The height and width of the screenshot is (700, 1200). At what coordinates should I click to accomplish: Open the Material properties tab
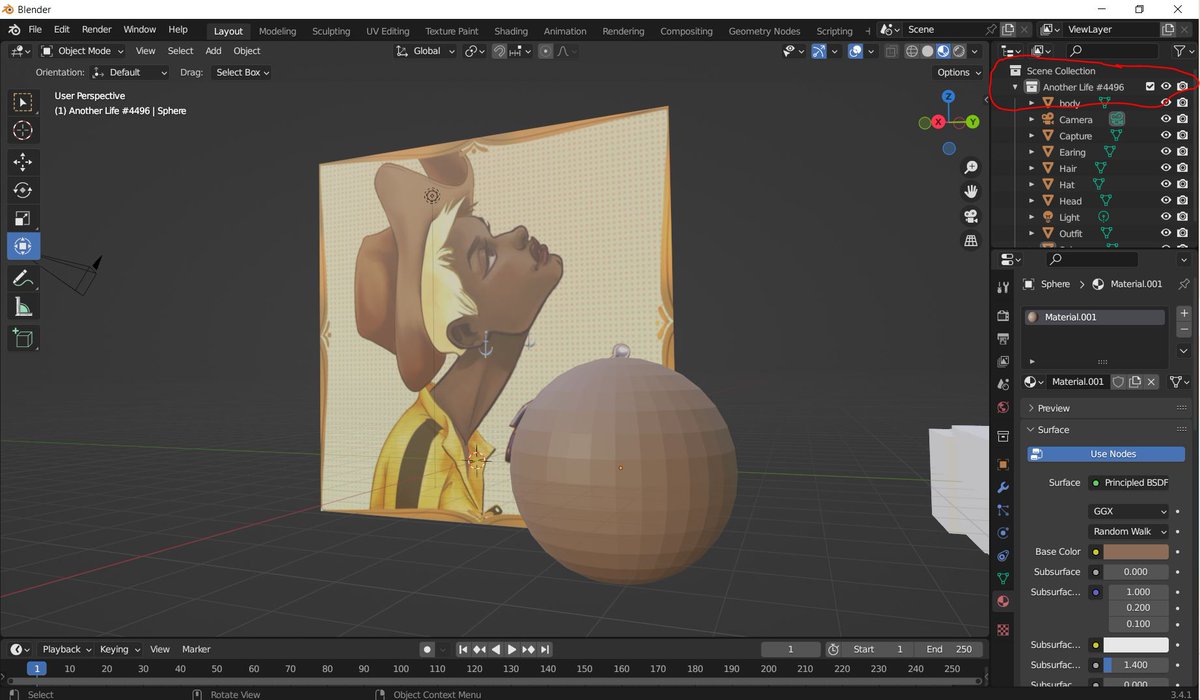click(x=1003, y=601)
